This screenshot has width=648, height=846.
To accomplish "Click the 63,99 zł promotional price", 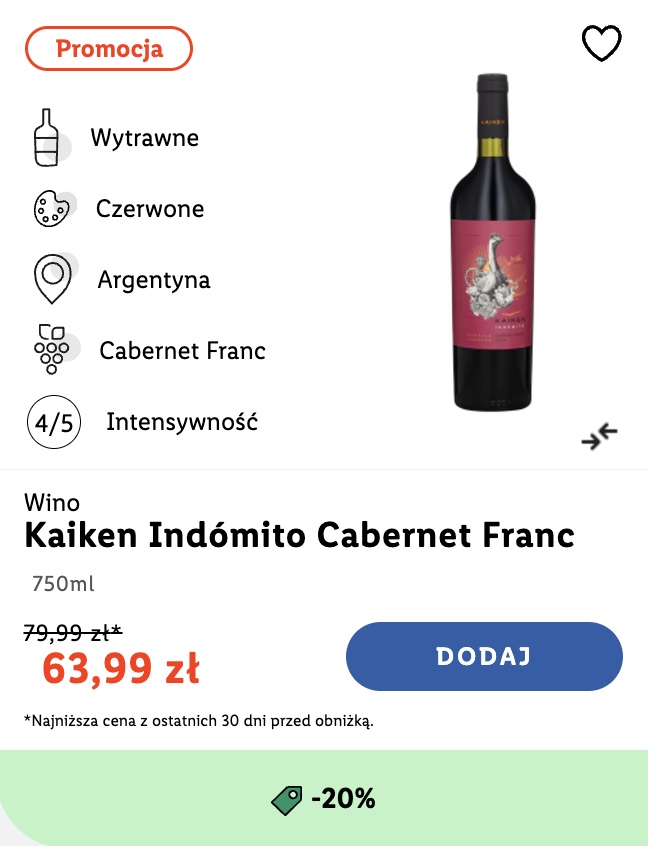I will (x=121, y=668).
